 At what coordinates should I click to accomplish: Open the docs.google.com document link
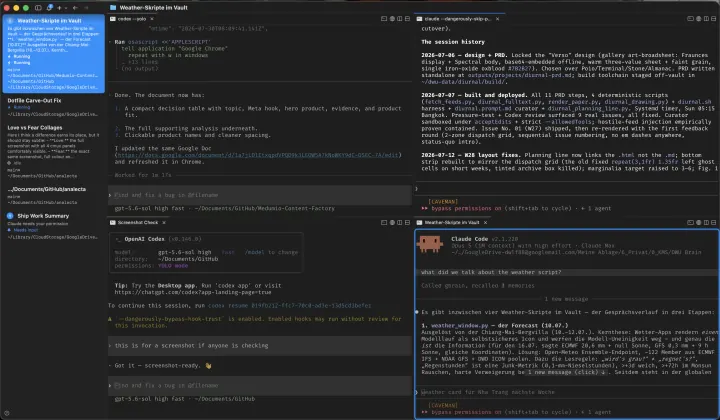point(258,155)
